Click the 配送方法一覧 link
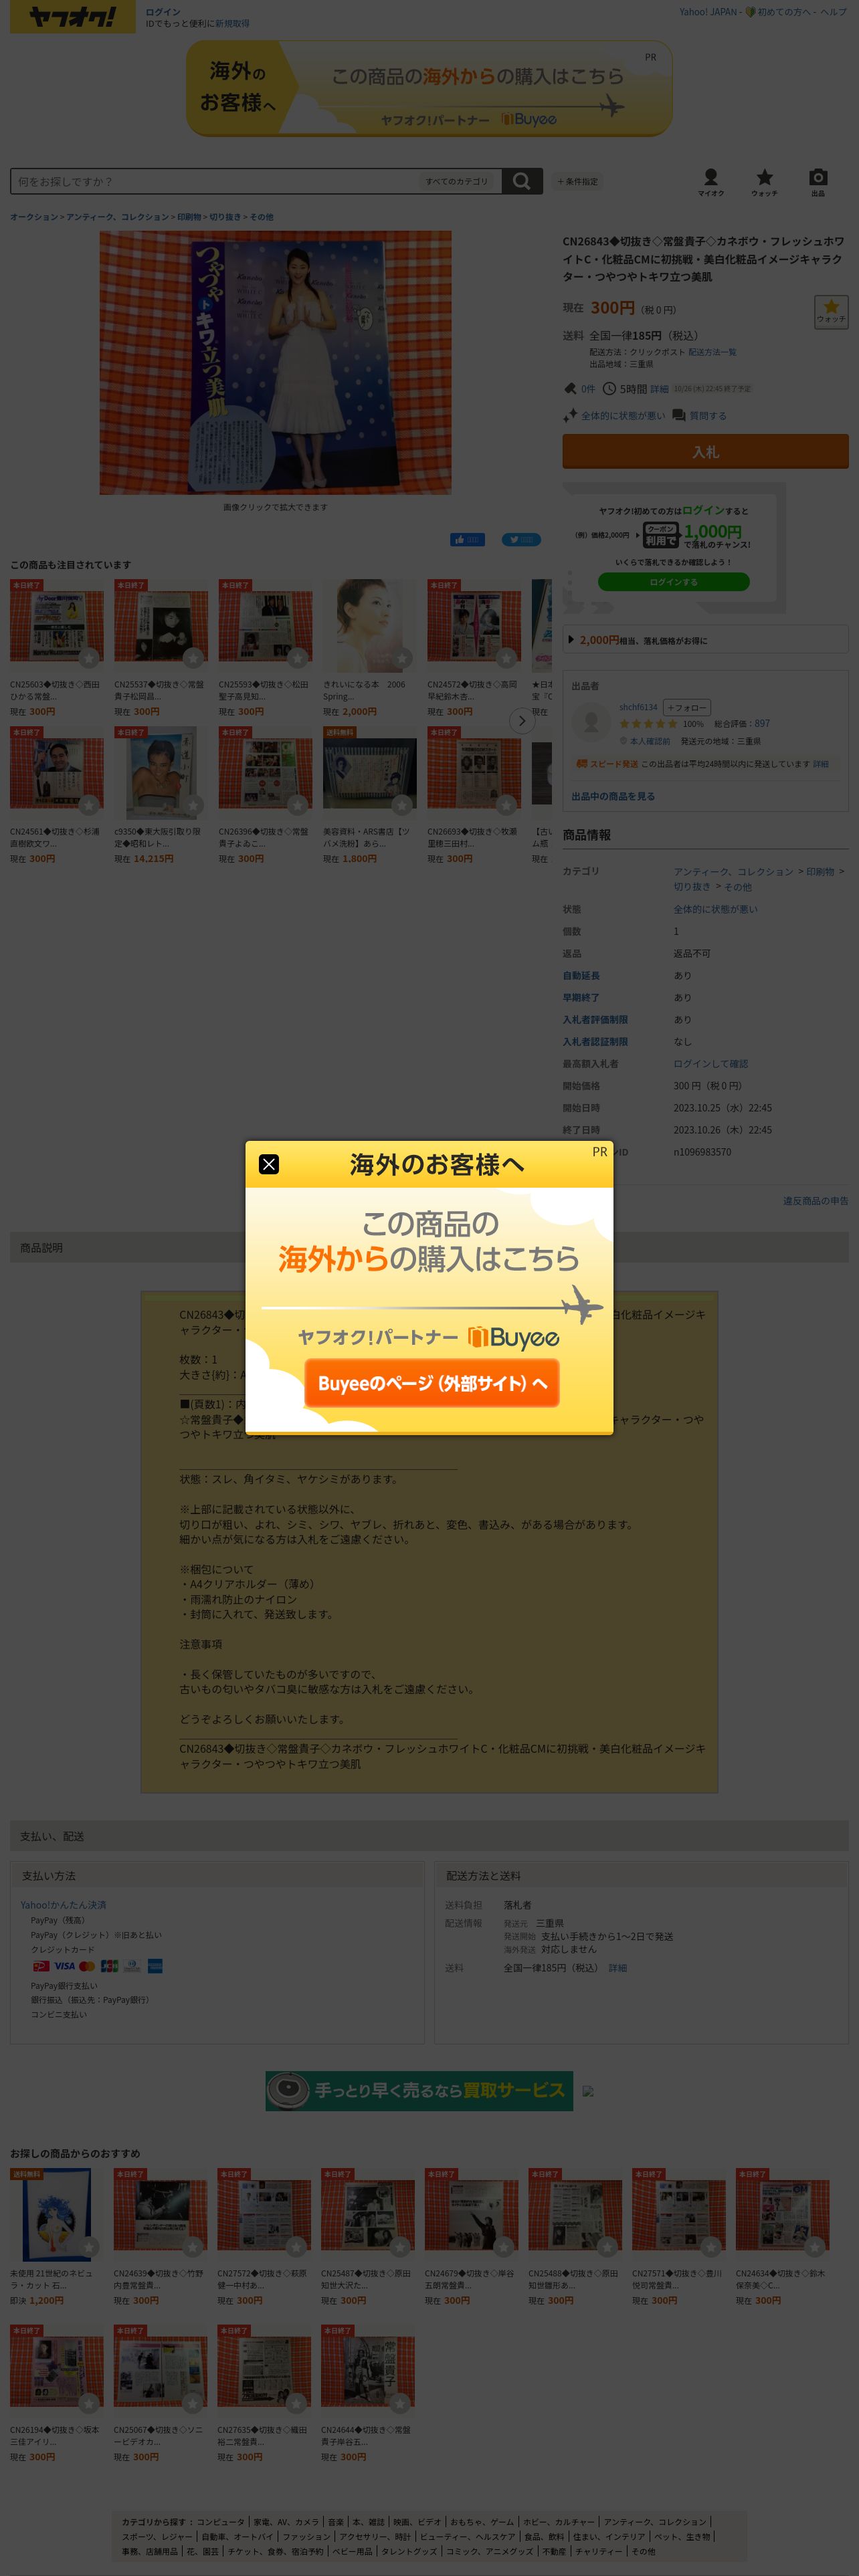This screenshot has height=2576, width=859. 712,352
